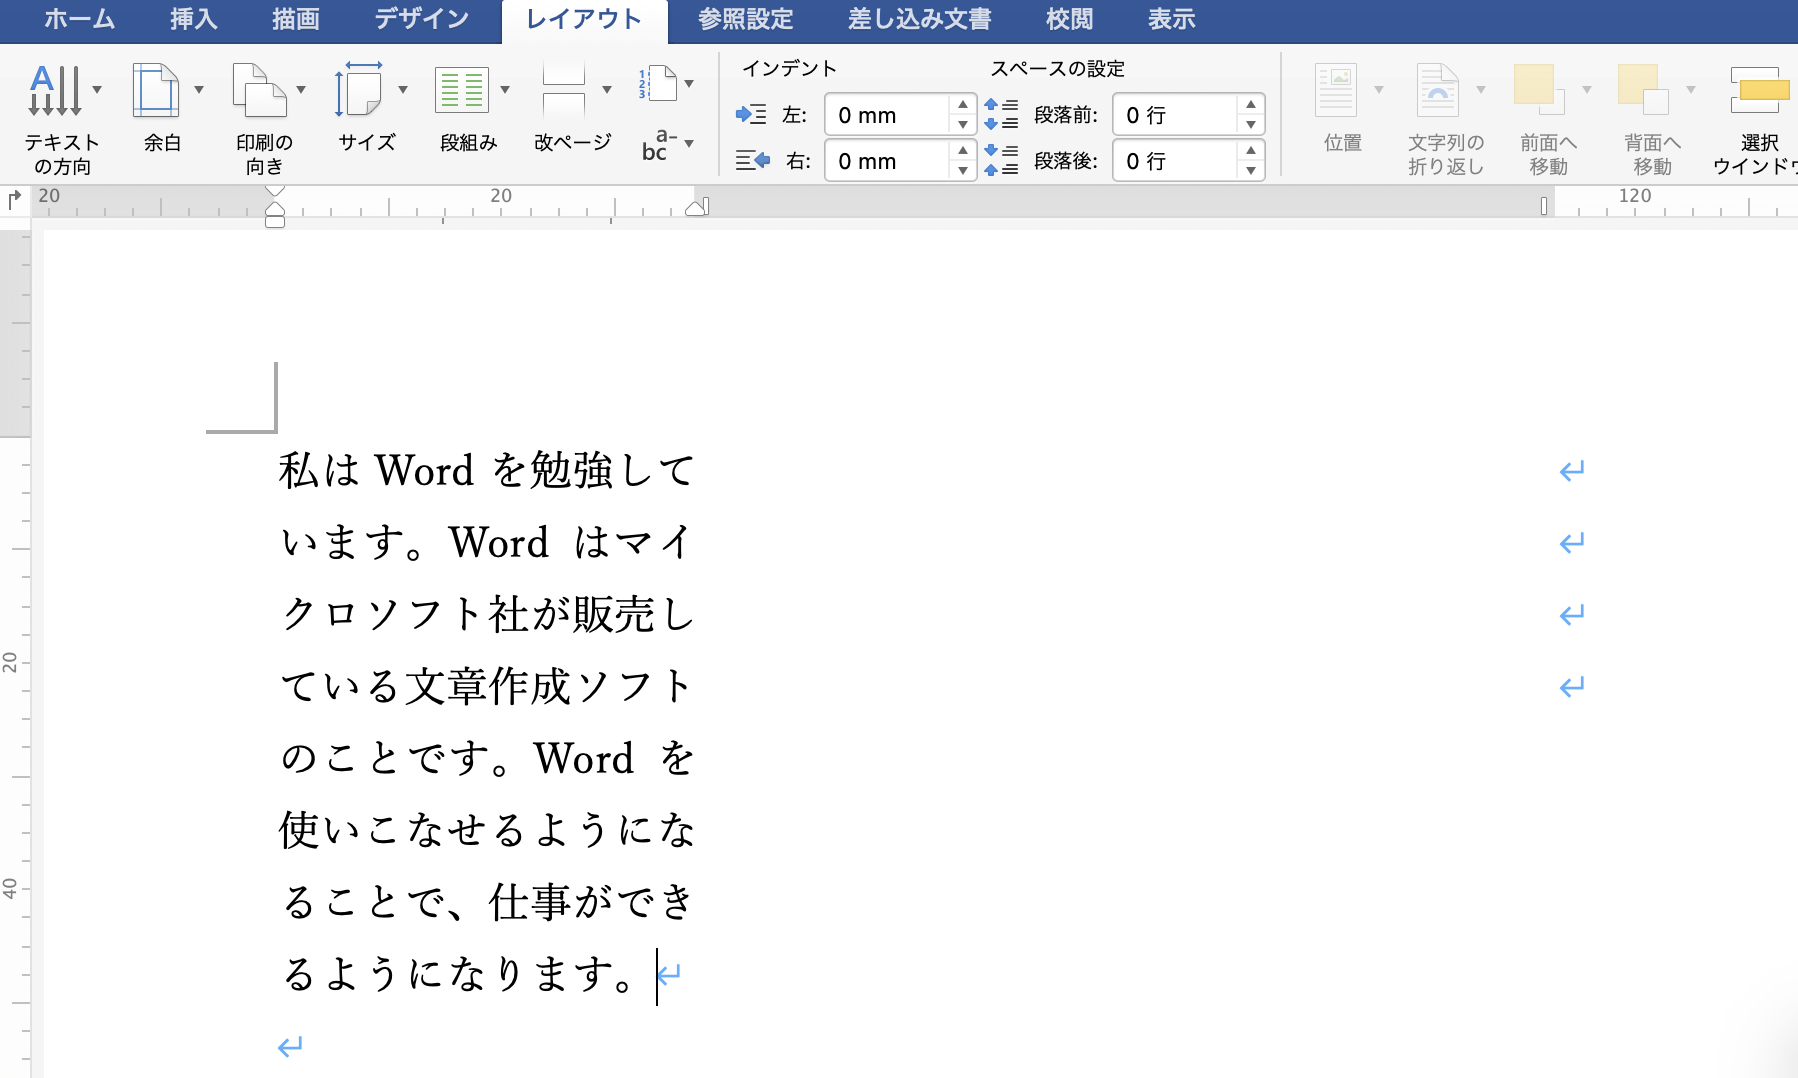
Task: Expand the Margins dropdown arrow
Action: pos(199,90)
